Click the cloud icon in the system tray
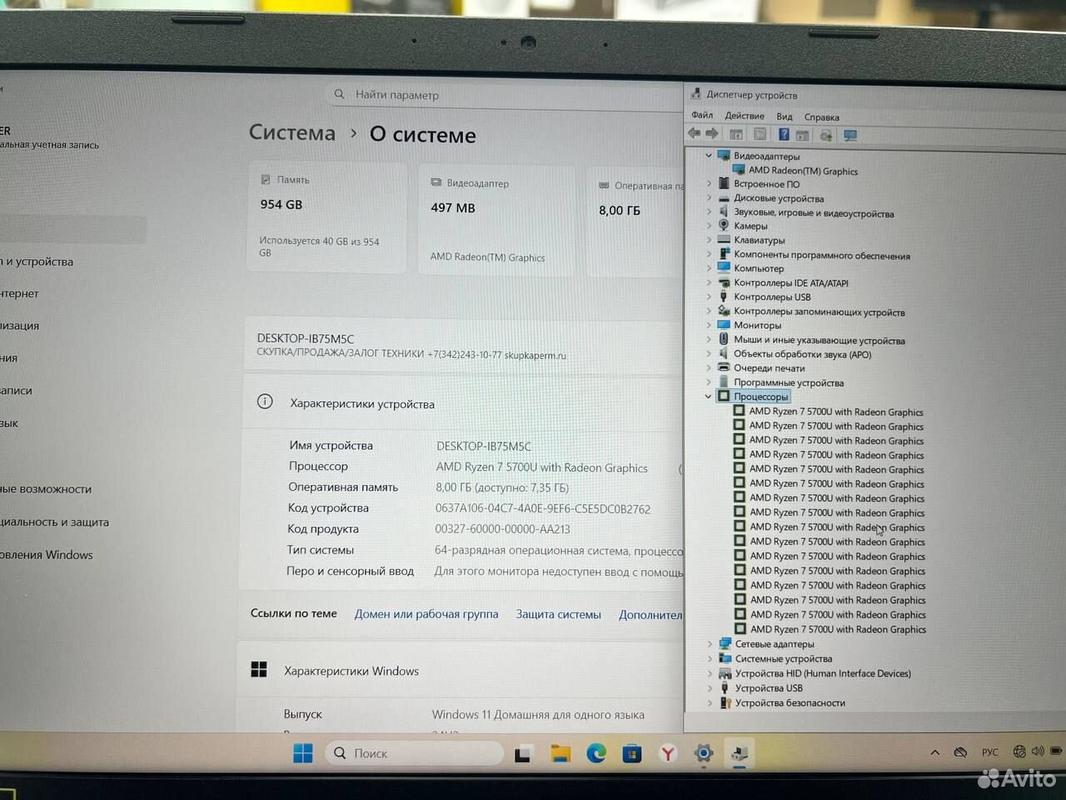 click(x=960, y=752)
